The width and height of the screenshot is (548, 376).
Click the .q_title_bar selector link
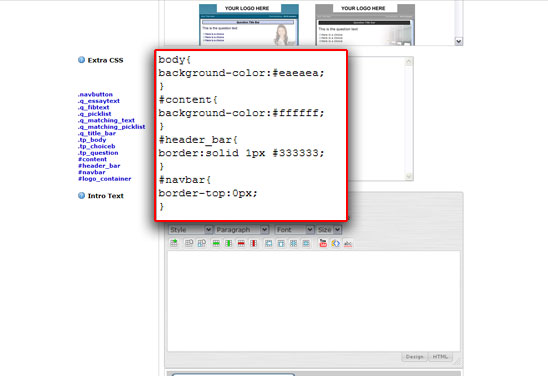pyautogui.click(x=96, y=133)
